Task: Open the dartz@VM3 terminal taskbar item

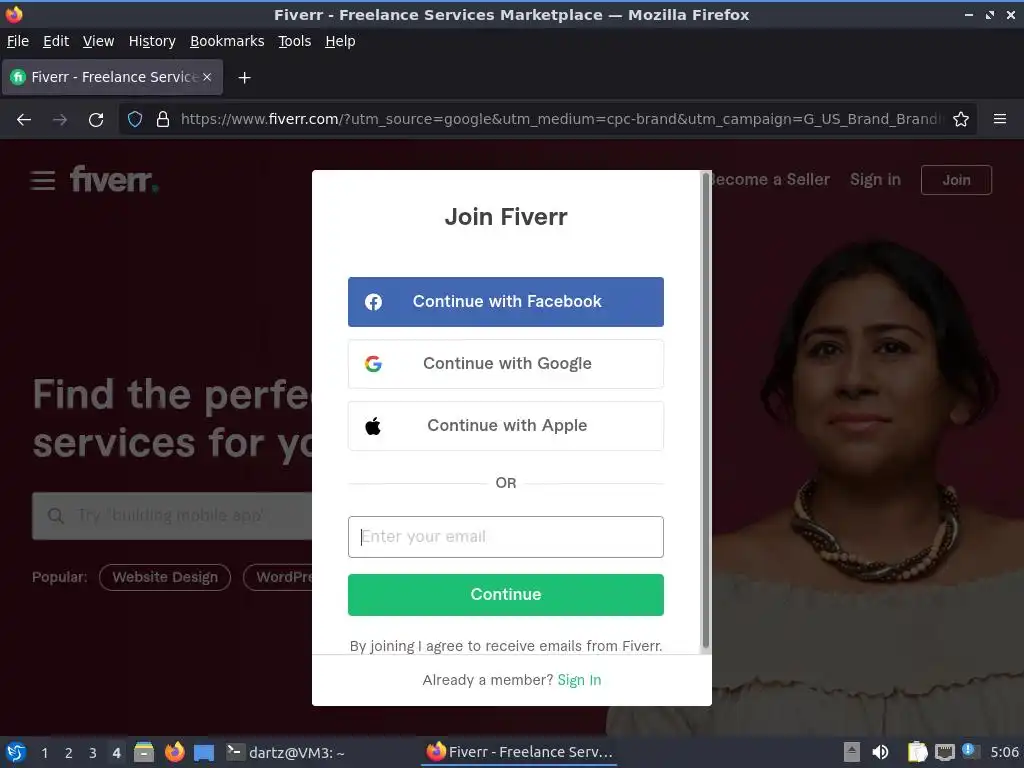Action: tap(285, 753)
